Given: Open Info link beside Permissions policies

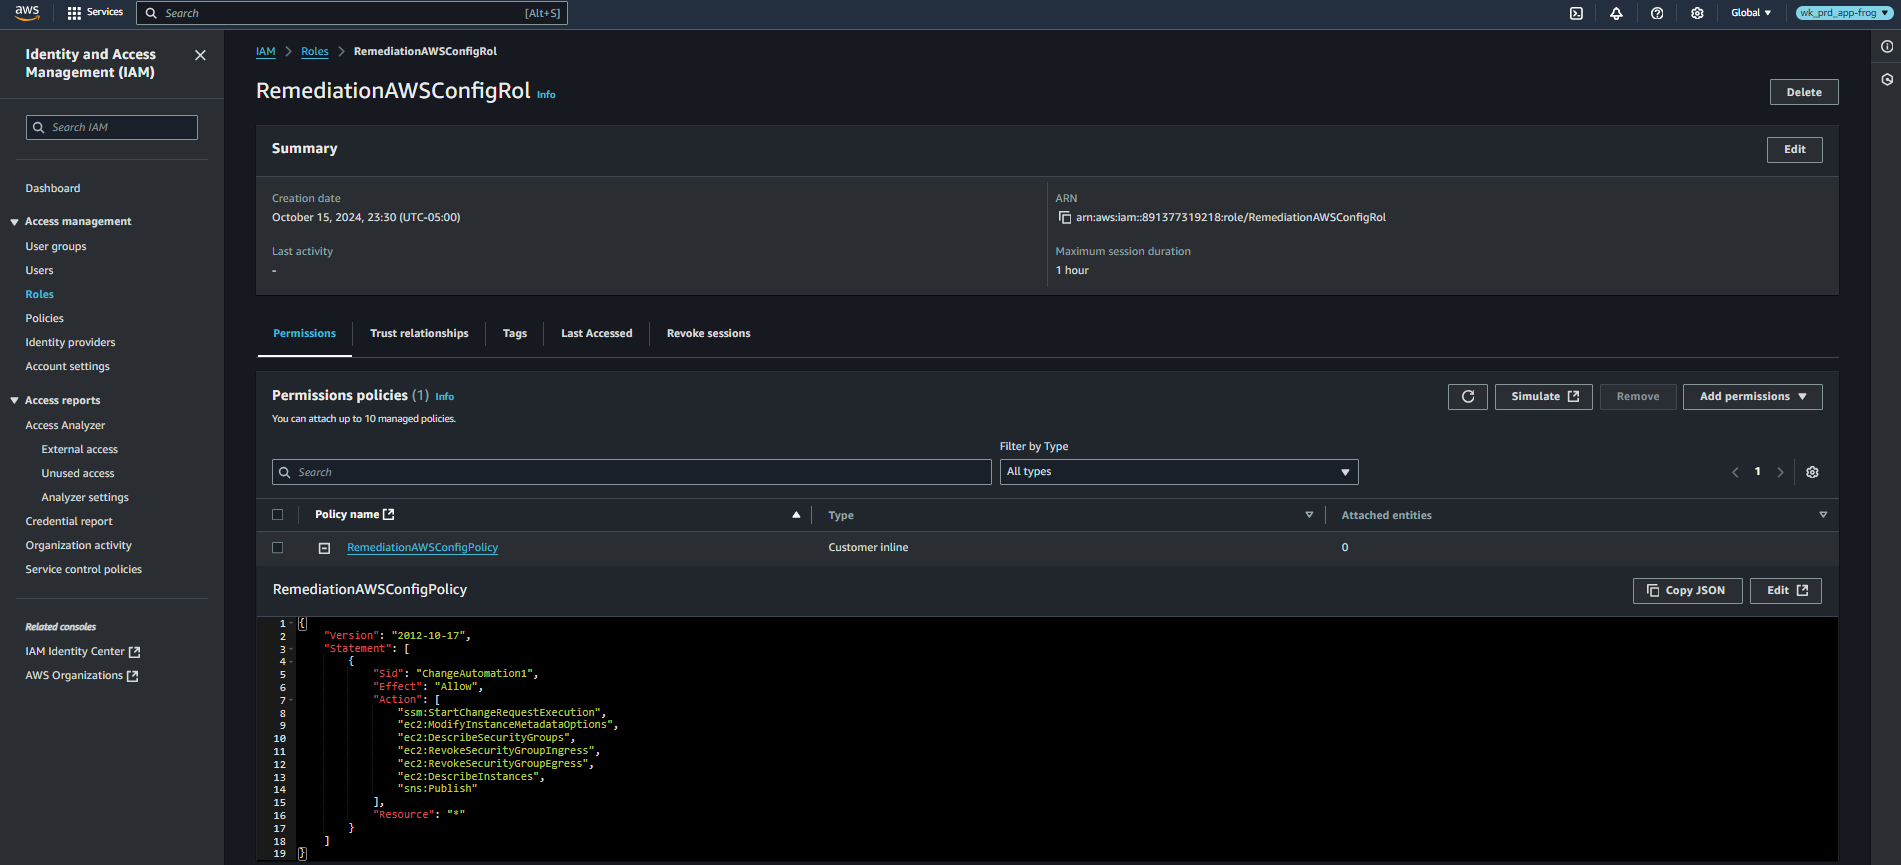Looking at the screenshot, I should coord(445,397).
